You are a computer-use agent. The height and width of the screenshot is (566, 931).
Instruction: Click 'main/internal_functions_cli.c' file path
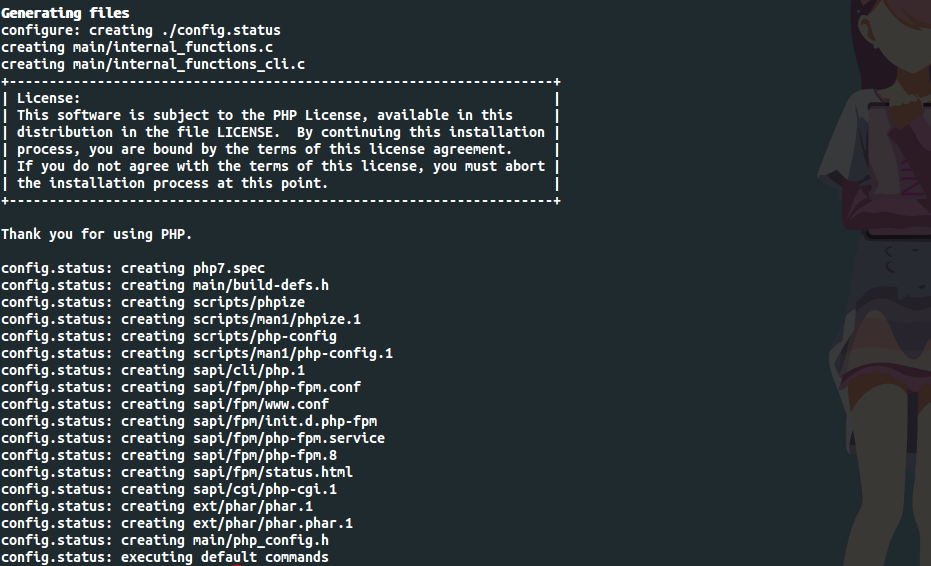pos(189,64)
